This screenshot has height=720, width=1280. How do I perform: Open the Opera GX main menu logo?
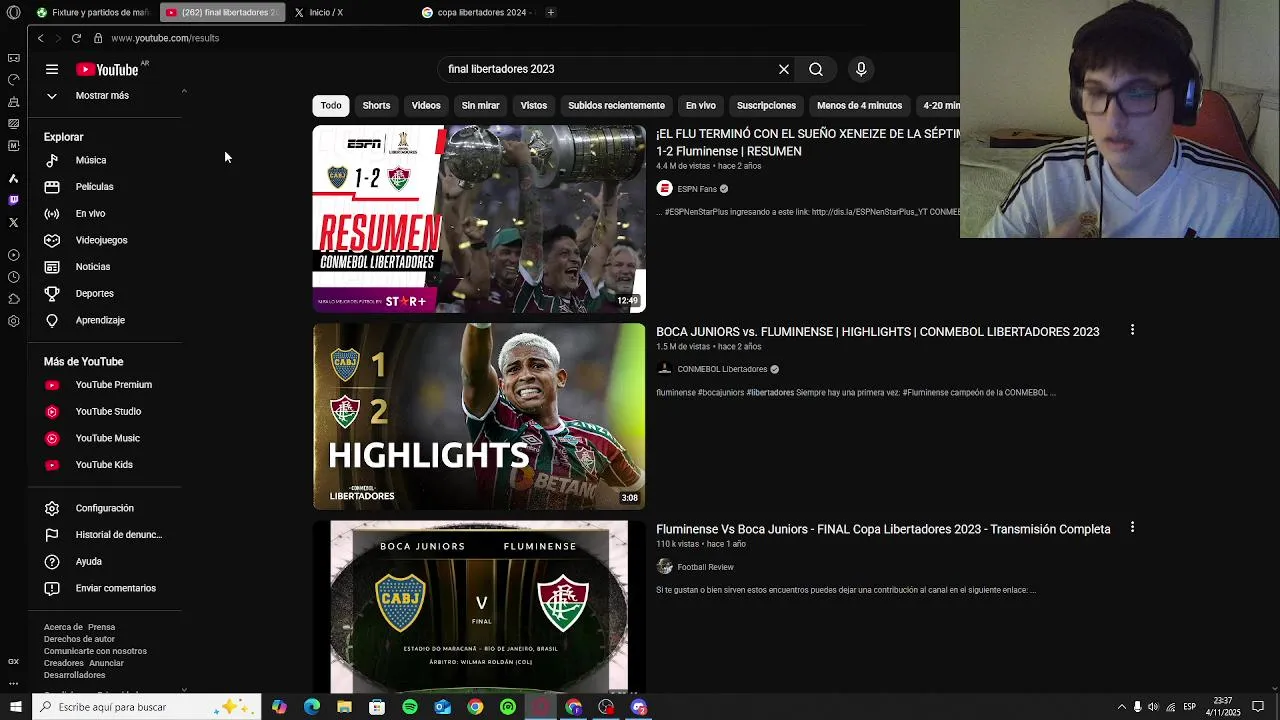[13, 13]
